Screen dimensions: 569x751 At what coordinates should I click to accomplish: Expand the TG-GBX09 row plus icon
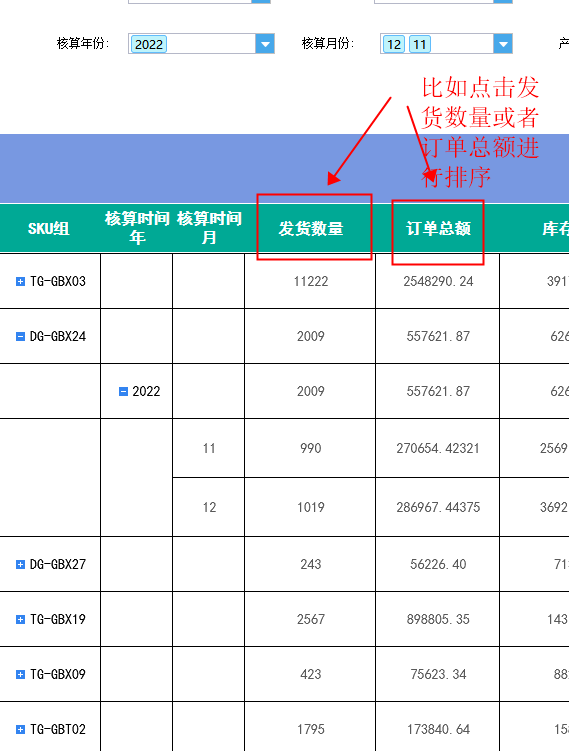tap(20, 675)
